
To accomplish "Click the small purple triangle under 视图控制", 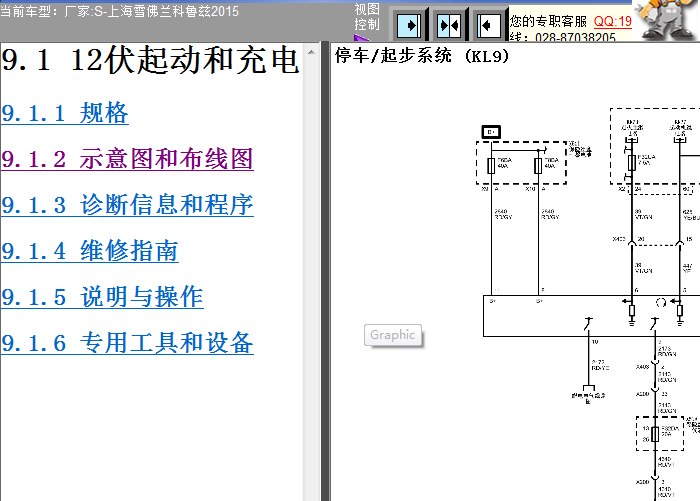I will click(361, 38).
